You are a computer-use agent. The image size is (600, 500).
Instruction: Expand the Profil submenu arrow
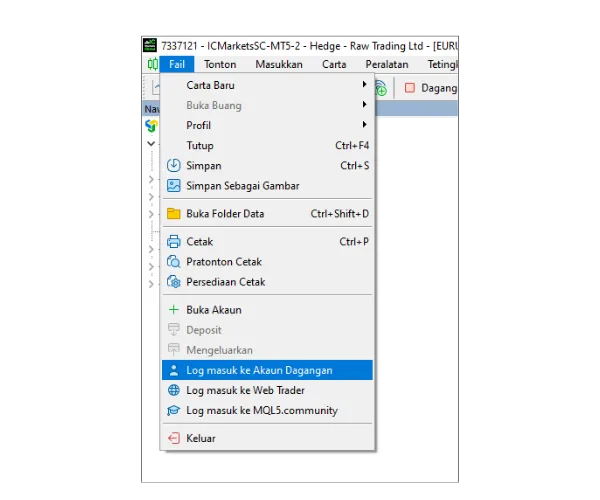[x=364, y=126]
